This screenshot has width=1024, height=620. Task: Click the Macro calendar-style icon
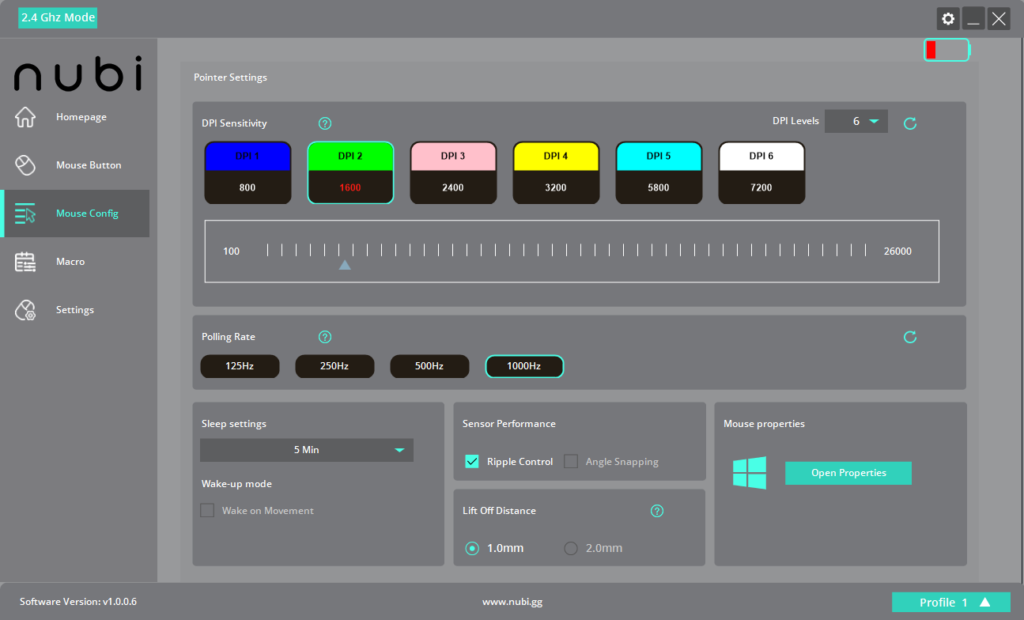coord(25,262)
